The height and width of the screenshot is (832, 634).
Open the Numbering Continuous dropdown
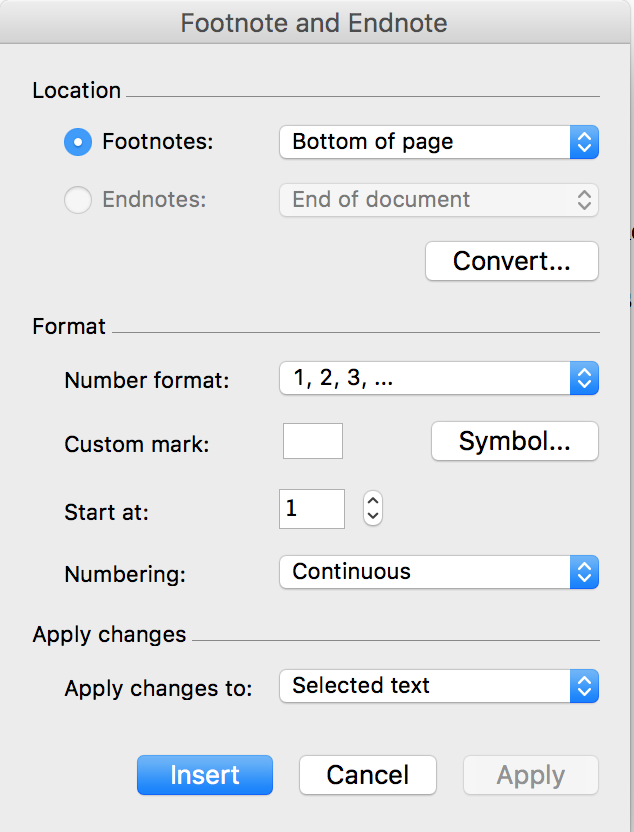(x=439, y=572)
